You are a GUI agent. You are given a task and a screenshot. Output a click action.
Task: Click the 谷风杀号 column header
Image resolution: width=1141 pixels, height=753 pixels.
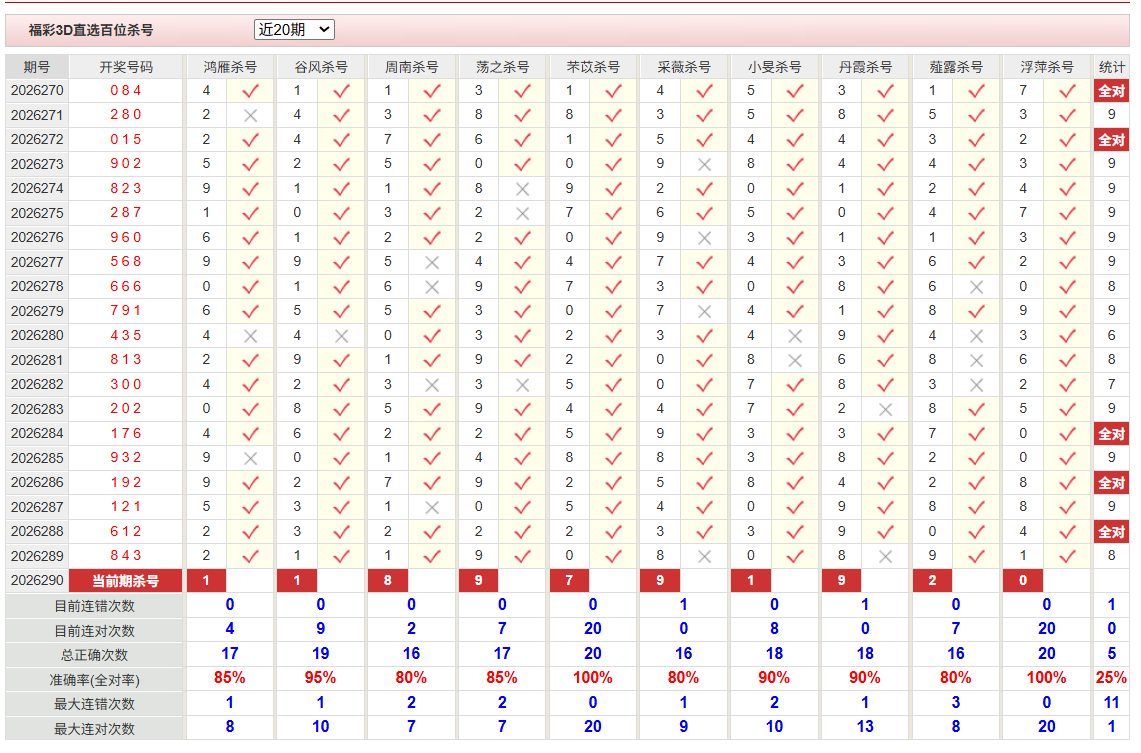[321, 67]
